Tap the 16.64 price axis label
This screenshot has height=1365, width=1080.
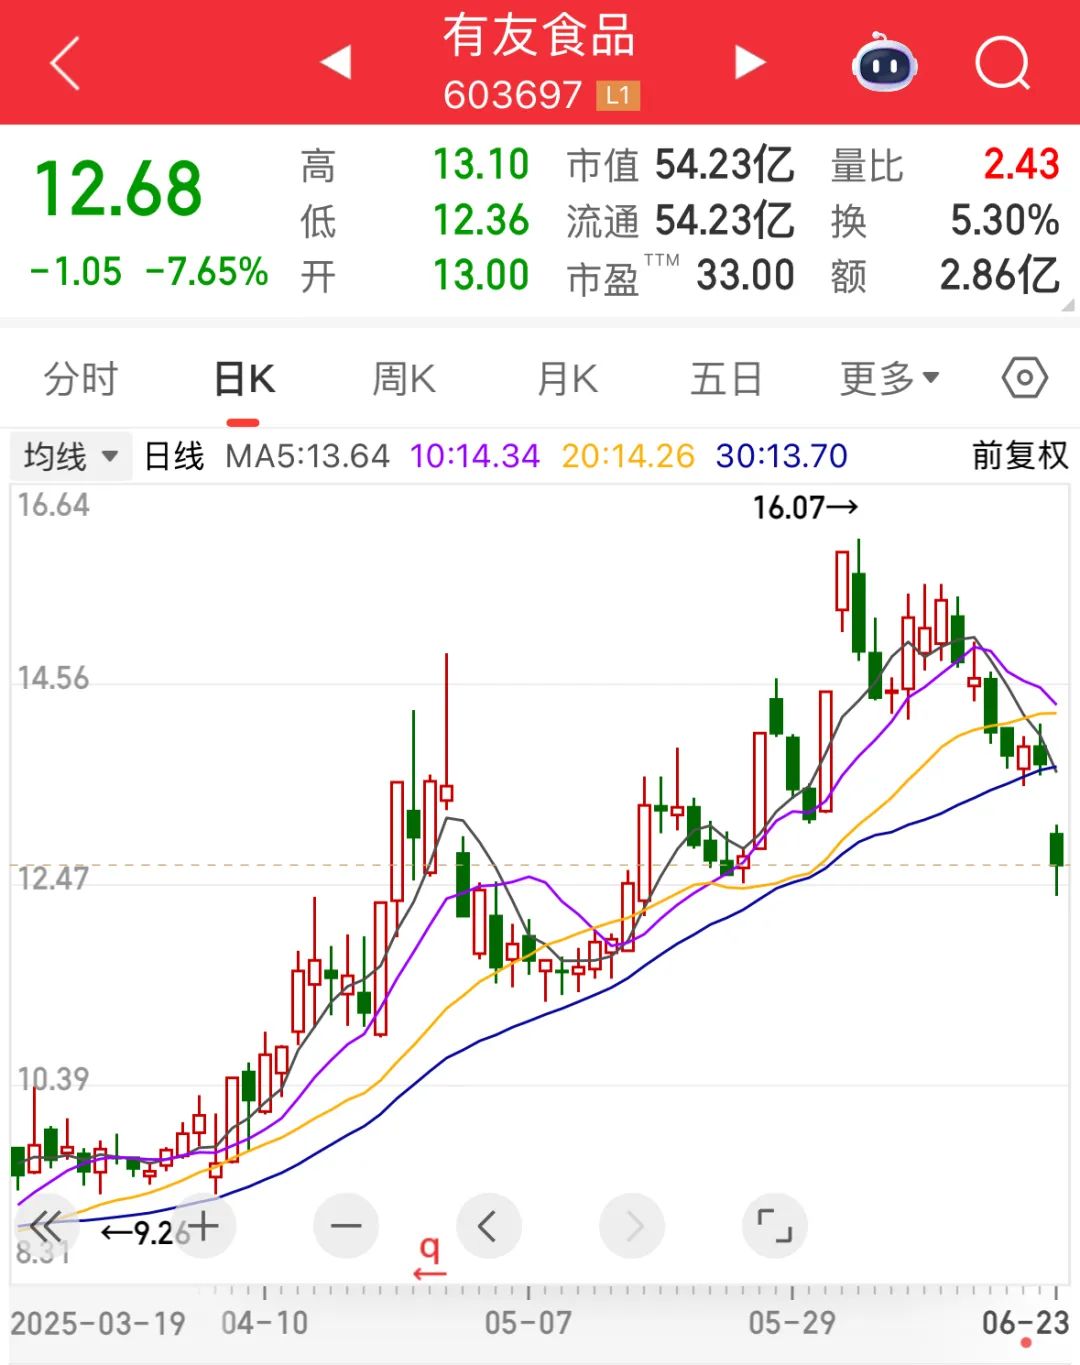[x=54, y=505]
